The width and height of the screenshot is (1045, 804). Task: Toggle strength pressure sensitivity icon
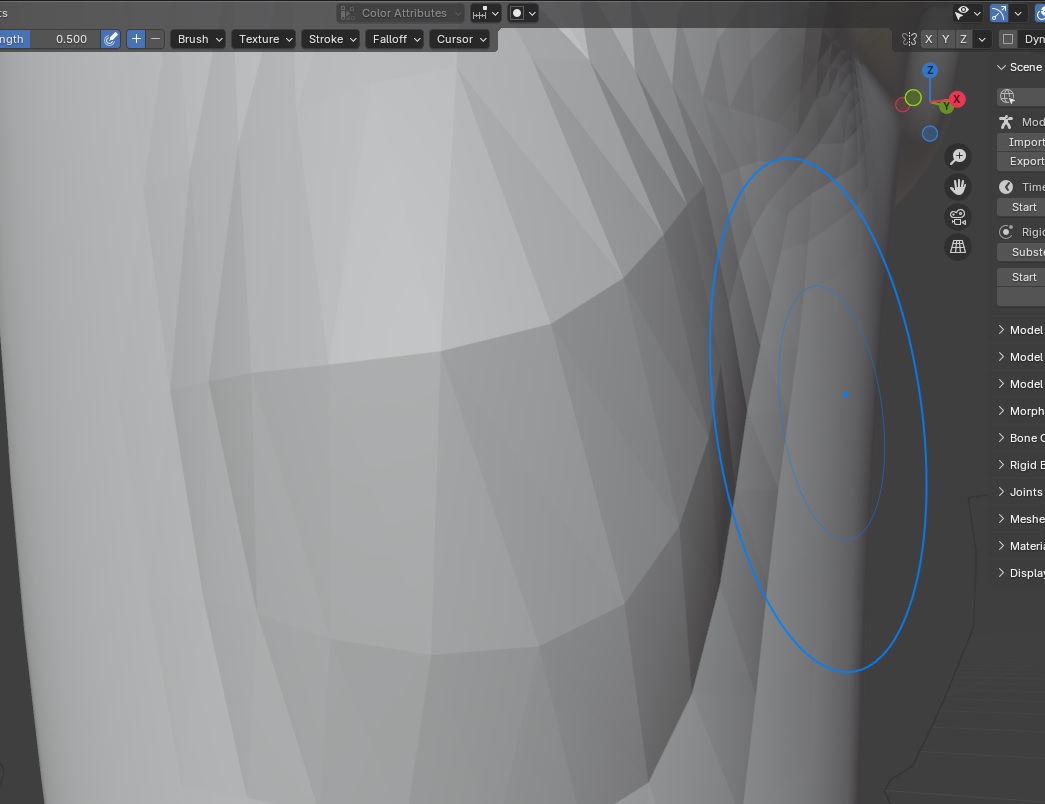point(111,39)
